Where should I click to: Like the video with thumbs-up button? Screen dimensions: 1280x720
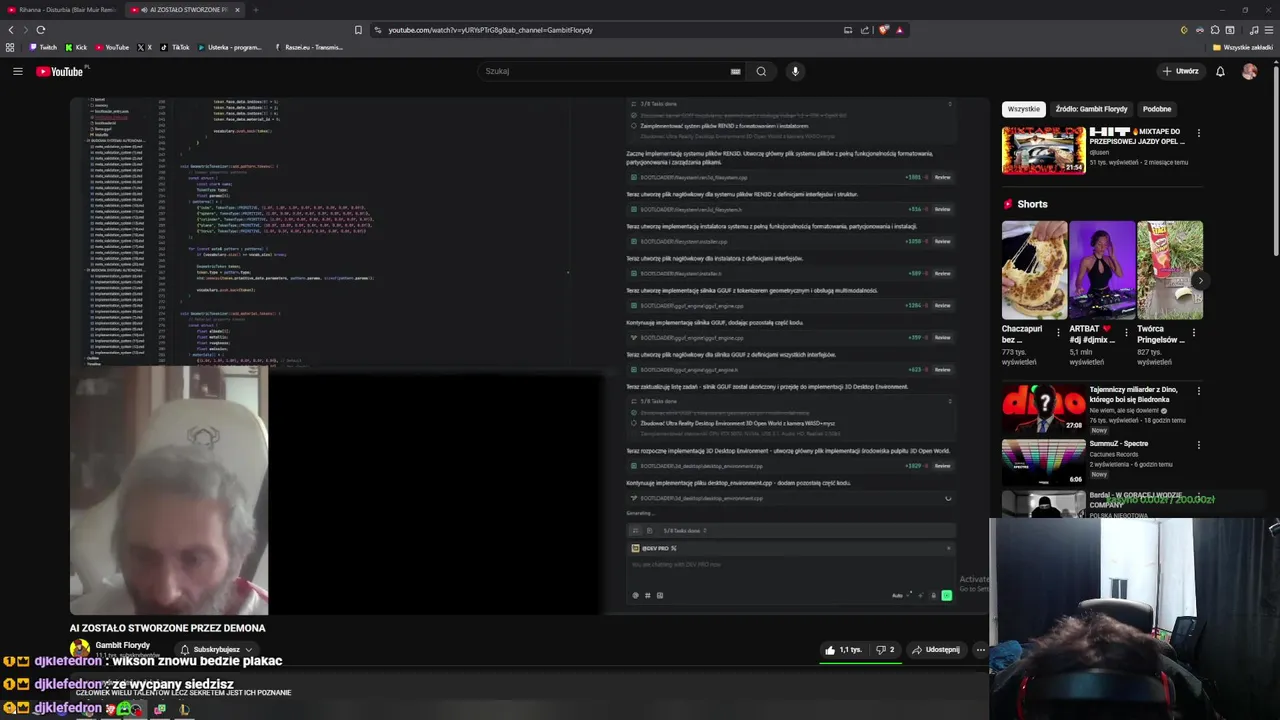[x=843, y=650]
